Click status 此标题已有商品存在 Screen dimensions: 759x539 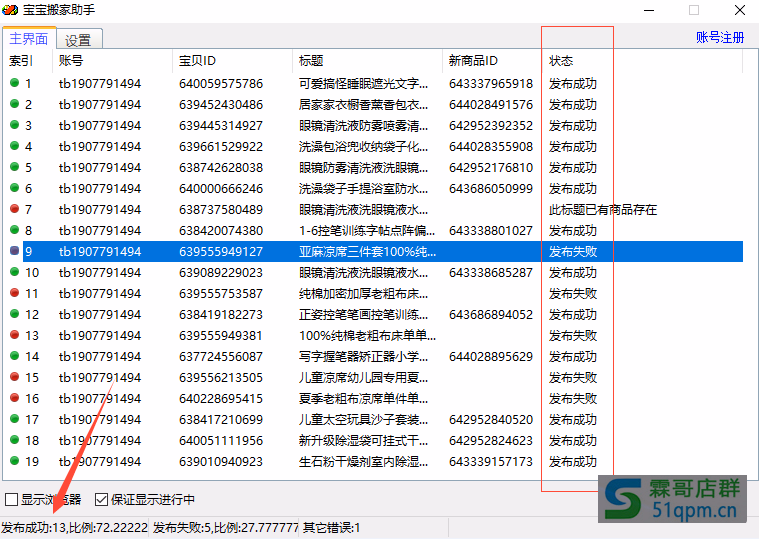coord(603,210)
